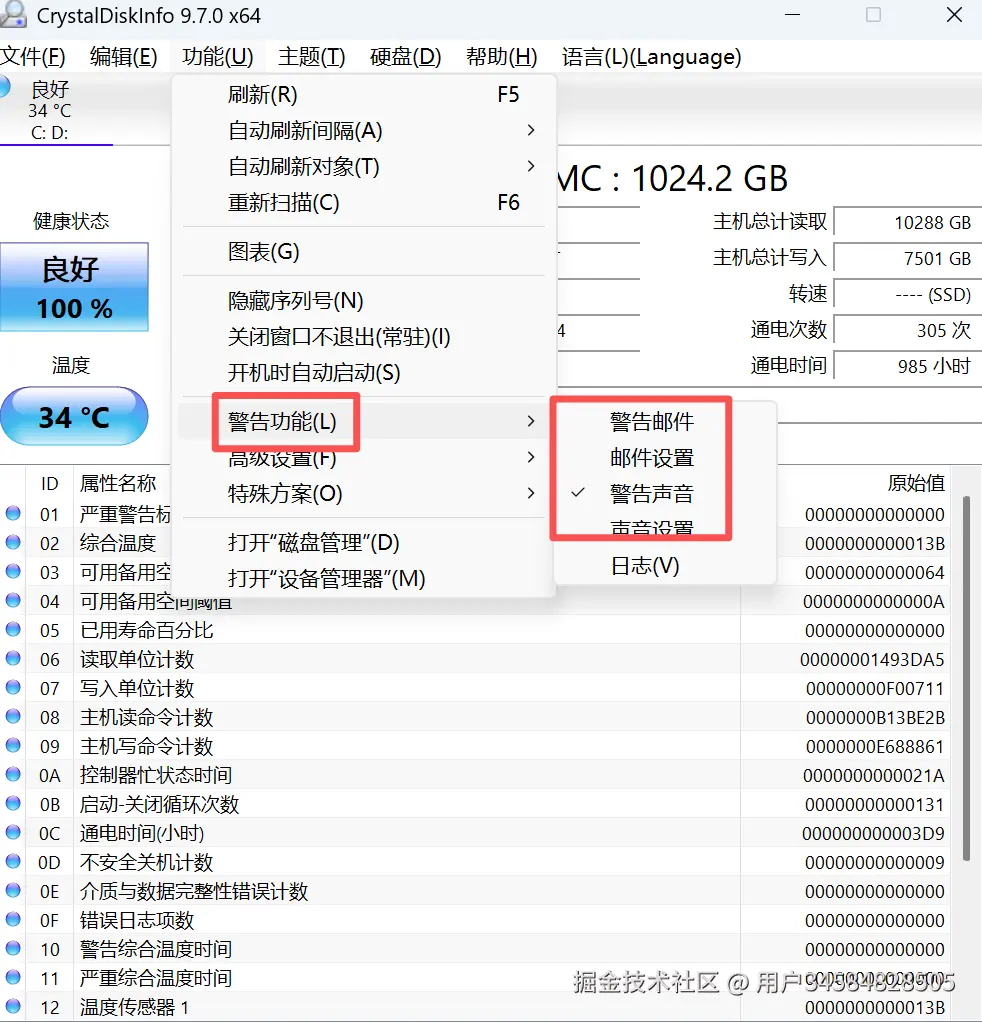This screenshot has height=1022, width=982.
Task: Click the 良好 100 % health status button
Action: pyautogui.click(x=74, y=287)
